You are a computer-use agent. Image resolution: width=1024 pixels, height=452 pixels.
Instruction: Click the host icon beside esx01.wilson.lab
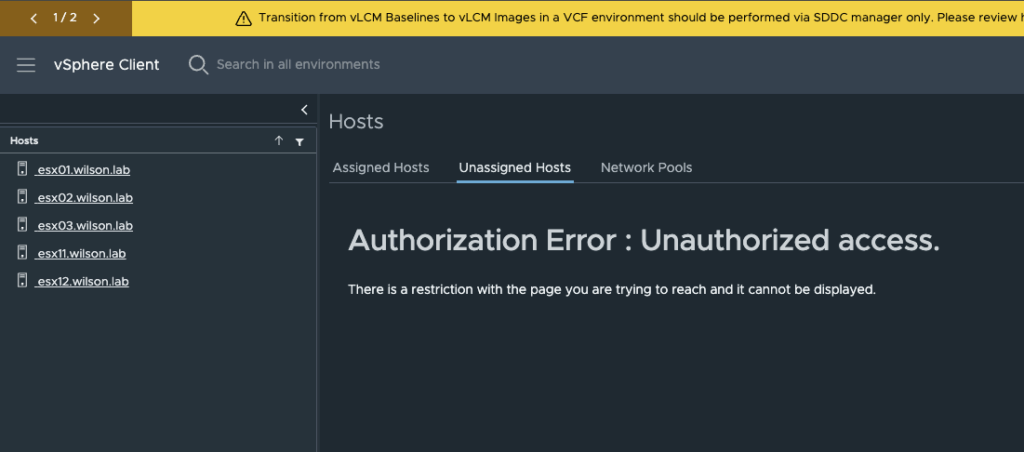[22, 169]
